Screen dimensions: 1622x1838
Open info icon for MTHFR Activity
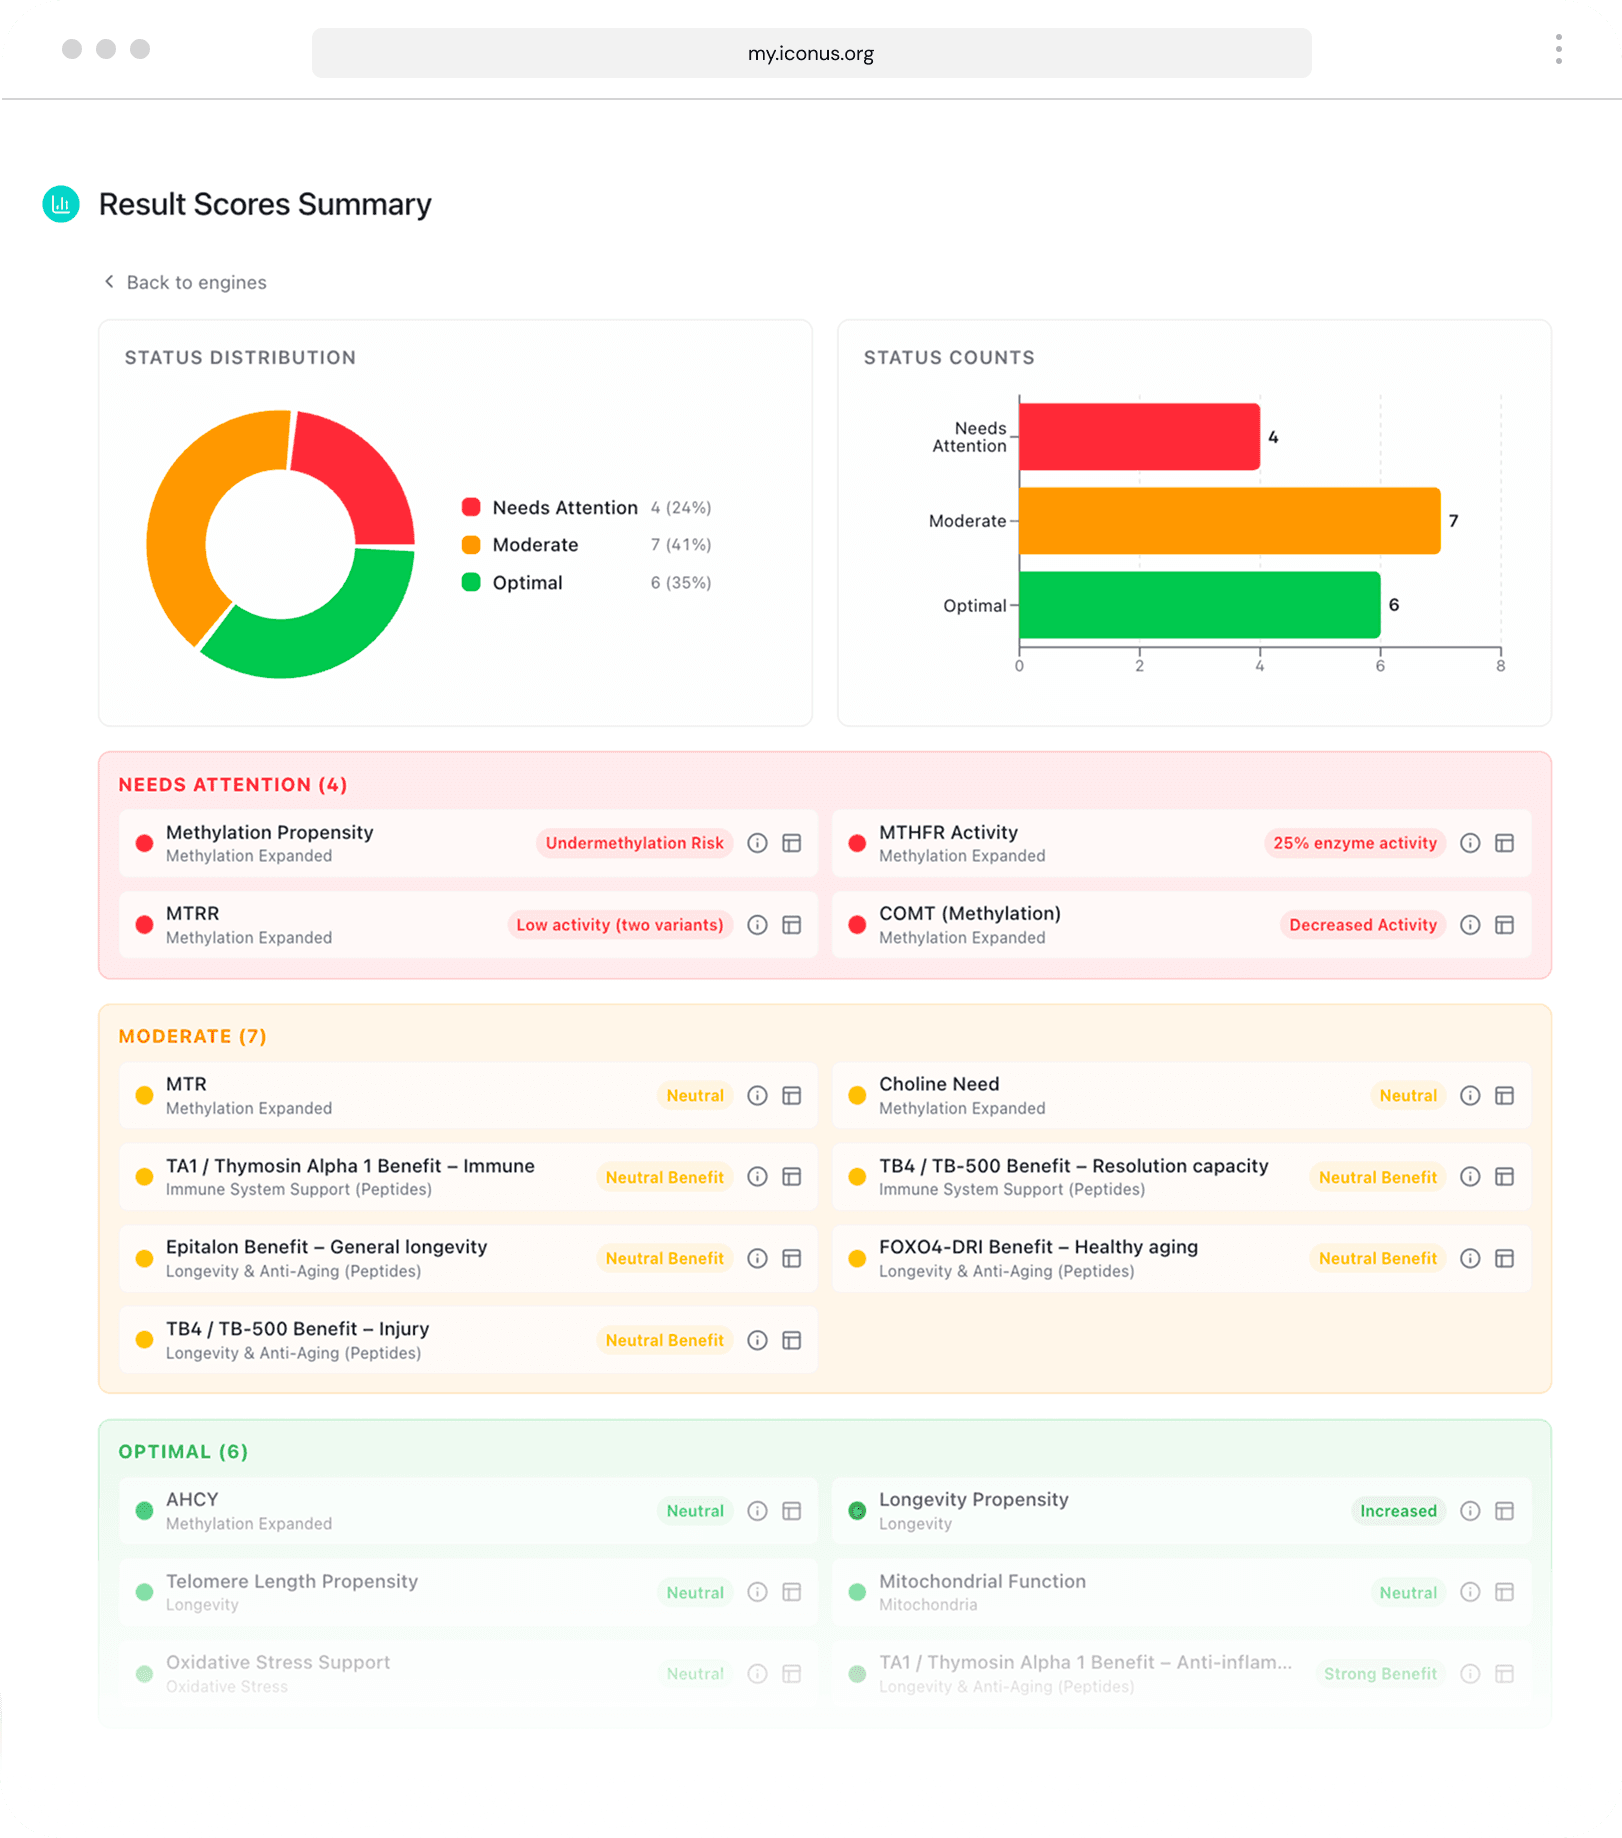[x=1469, y=843]
